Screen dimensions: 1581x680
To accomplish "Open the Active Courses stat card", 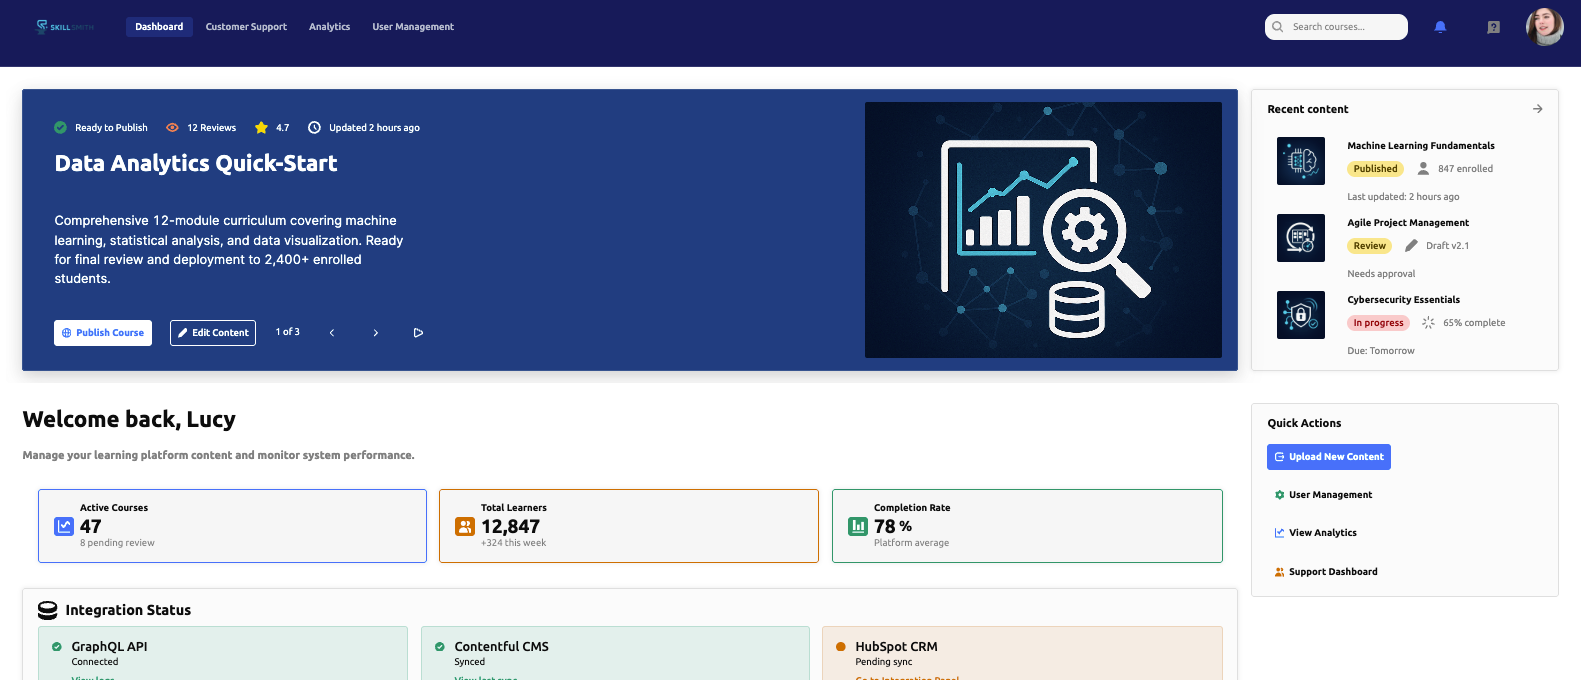I will point(232,526).
